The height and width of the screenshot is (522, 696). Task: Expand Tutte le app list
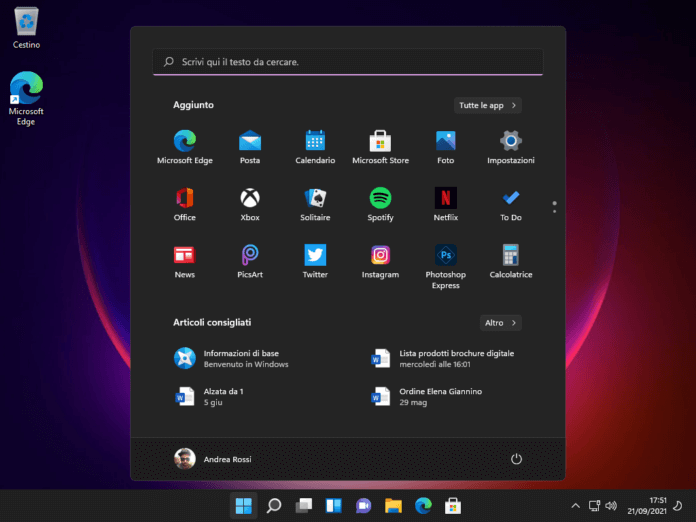coord(487,105)
